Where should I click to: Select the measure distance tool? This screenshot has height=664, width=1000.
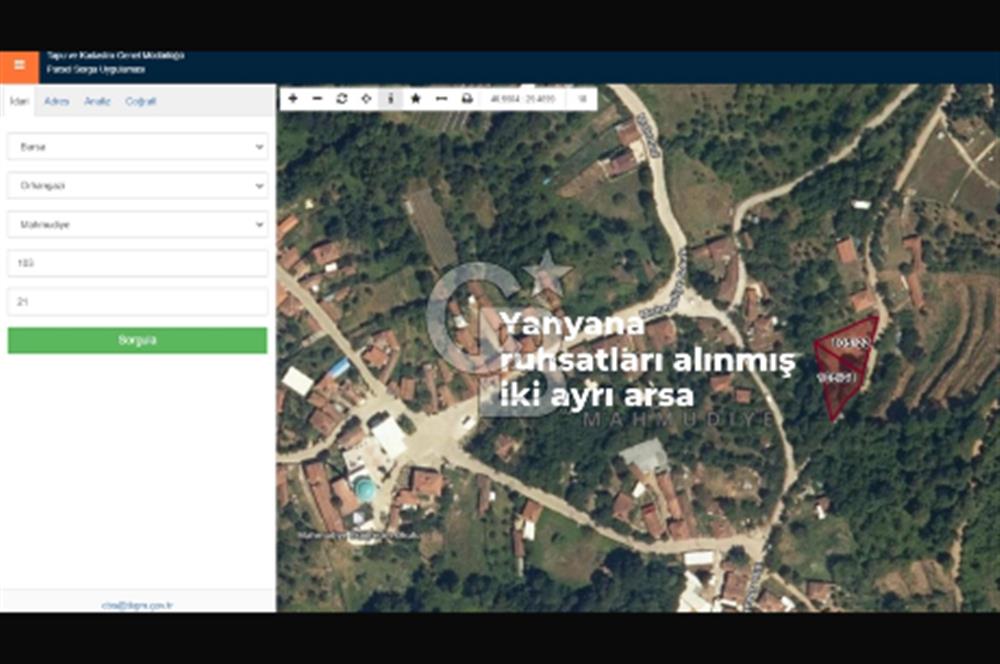[441, 99]
